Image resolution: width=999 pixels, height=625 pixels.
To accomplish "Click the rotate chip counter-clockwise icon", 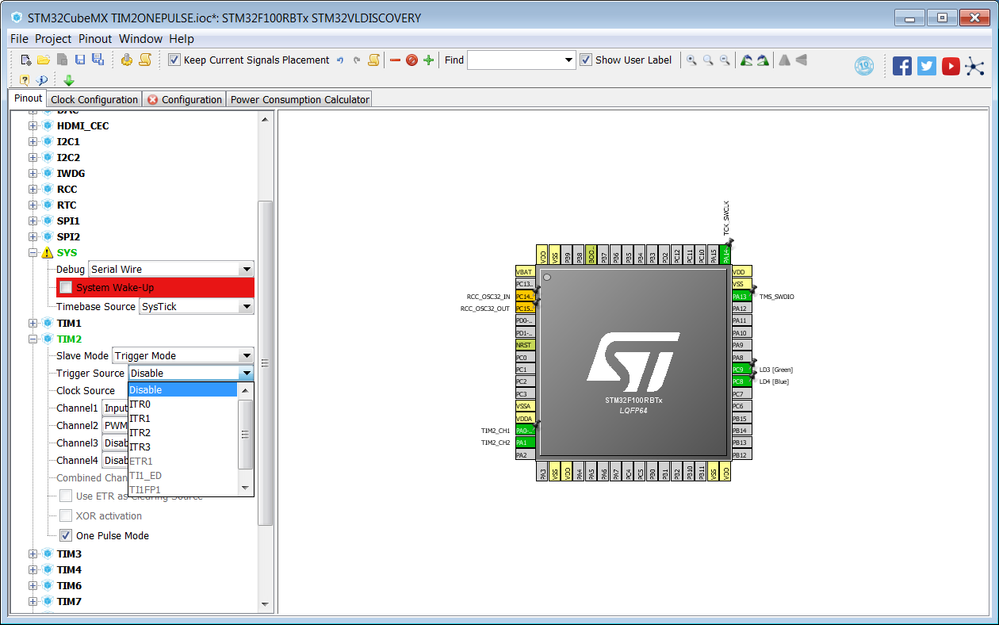I will tap(746, 60).
